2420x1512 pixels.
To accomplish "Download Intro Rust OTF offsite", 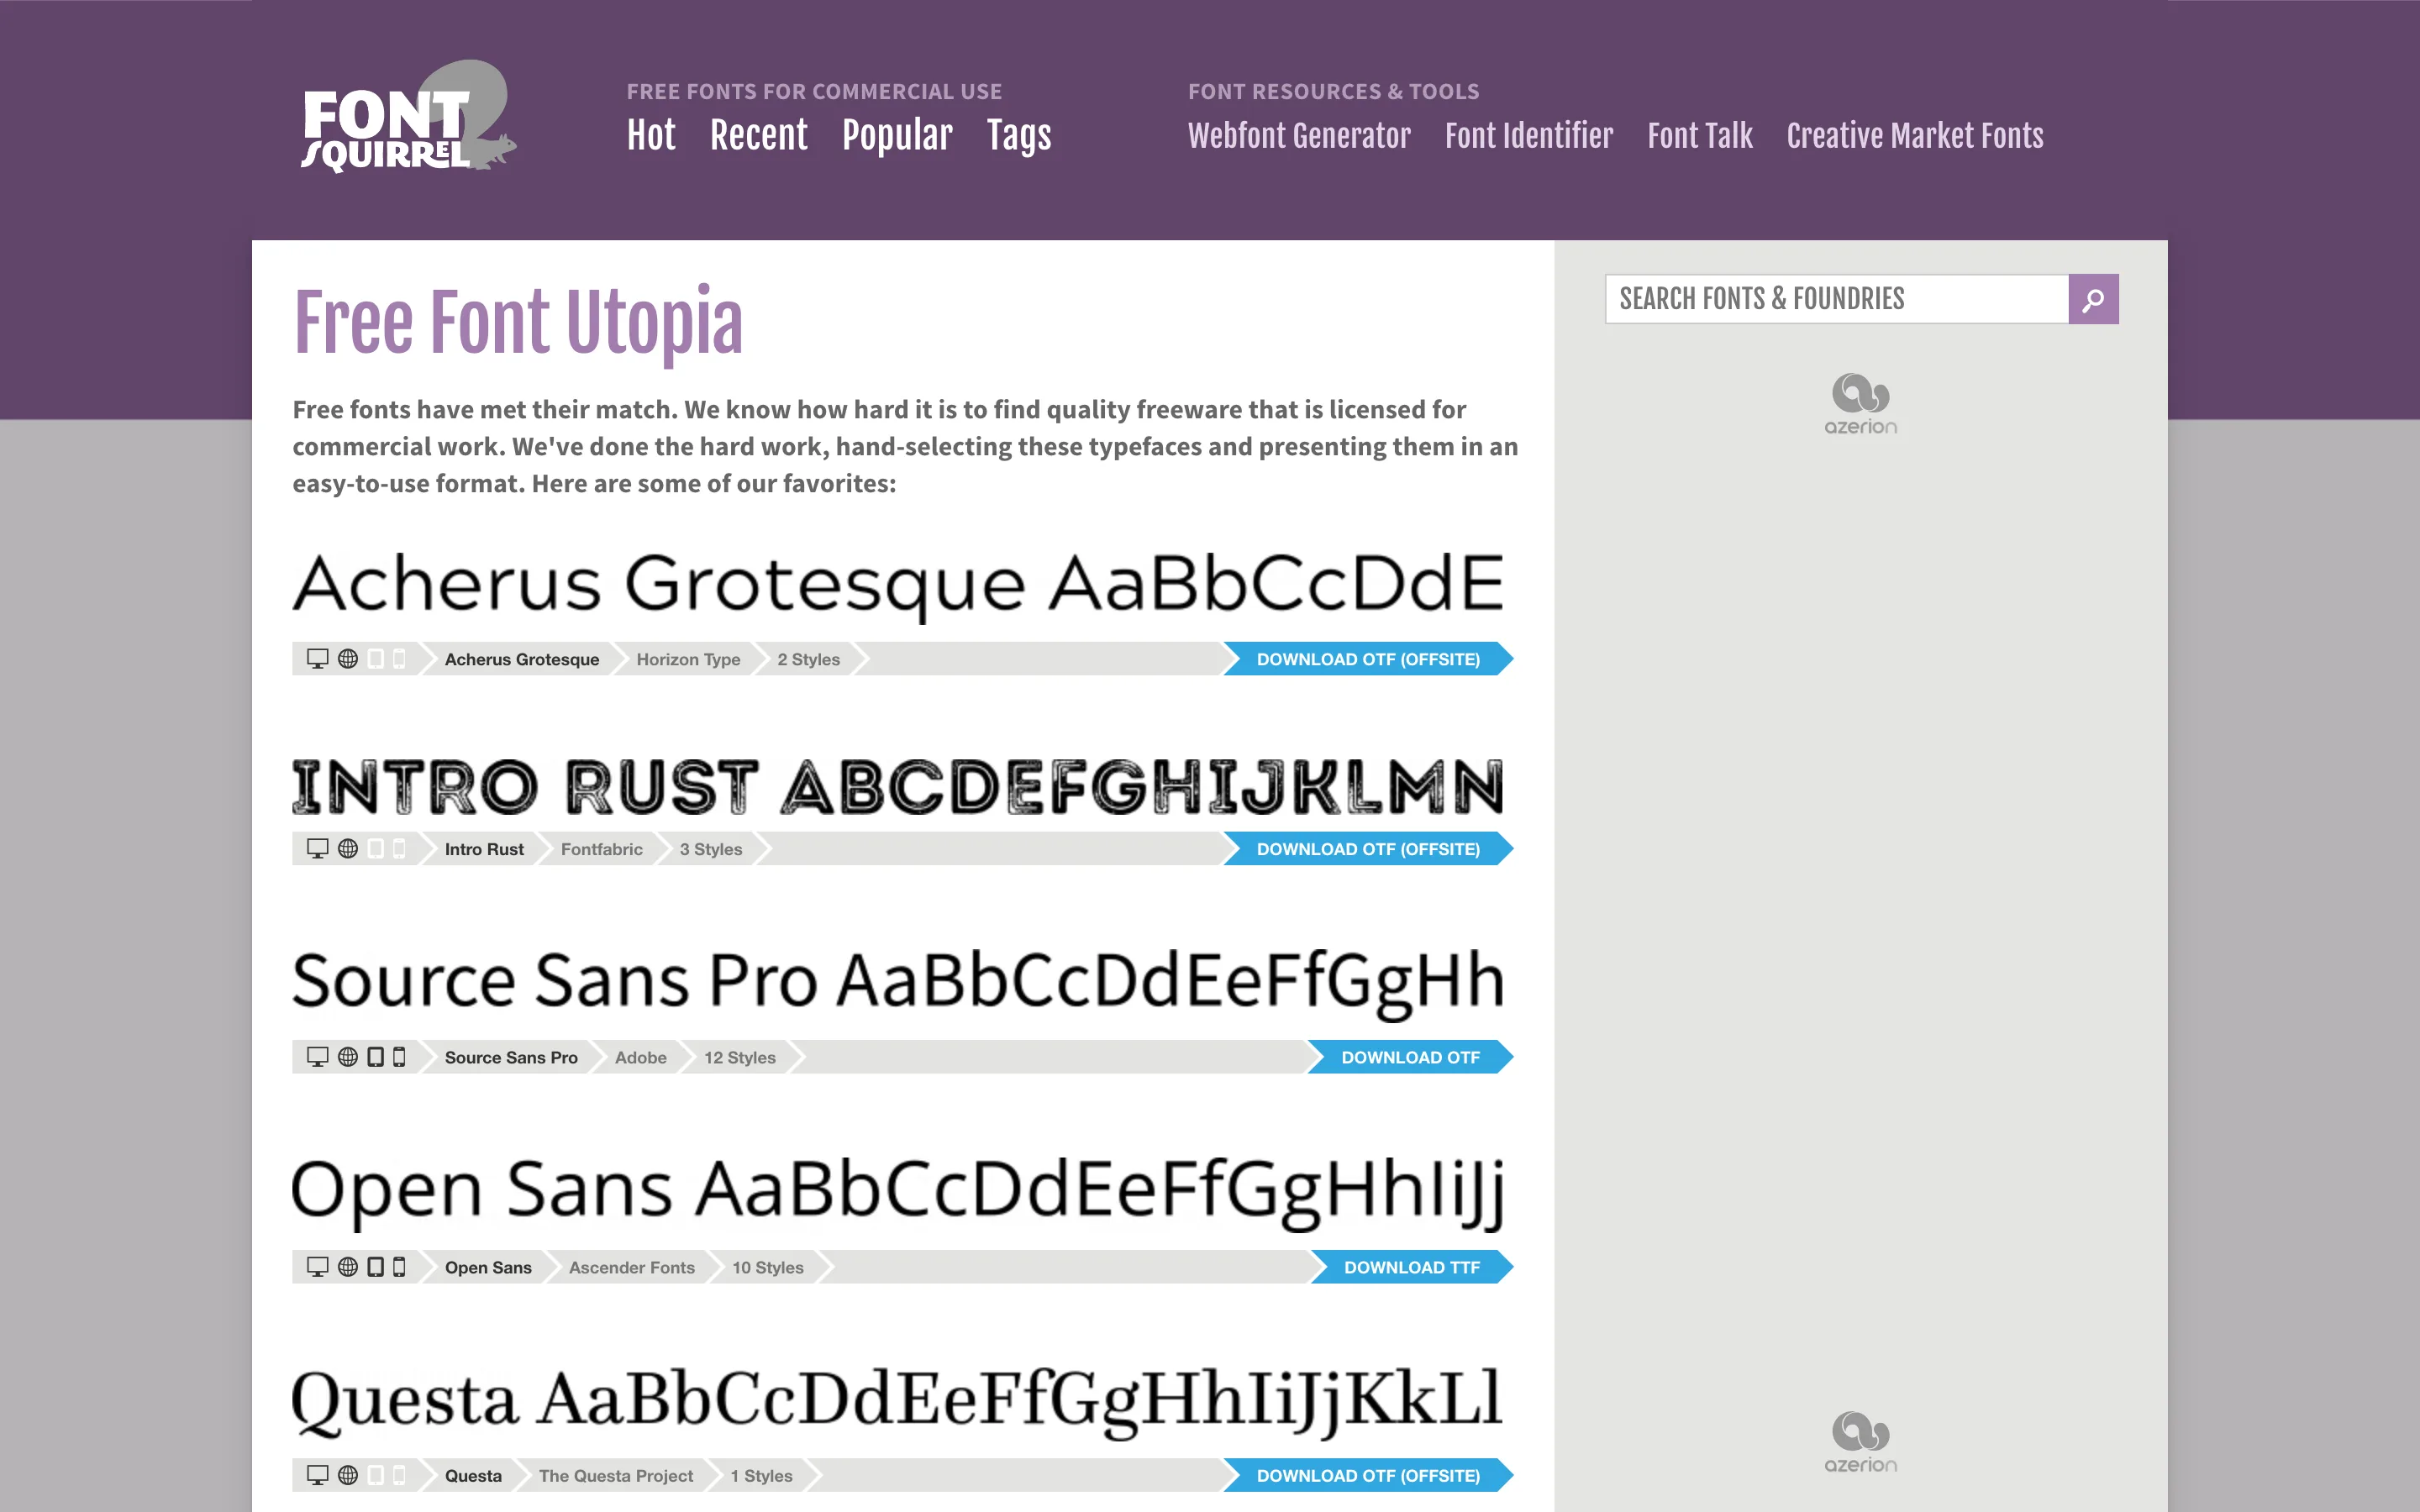I will 1368,849.
